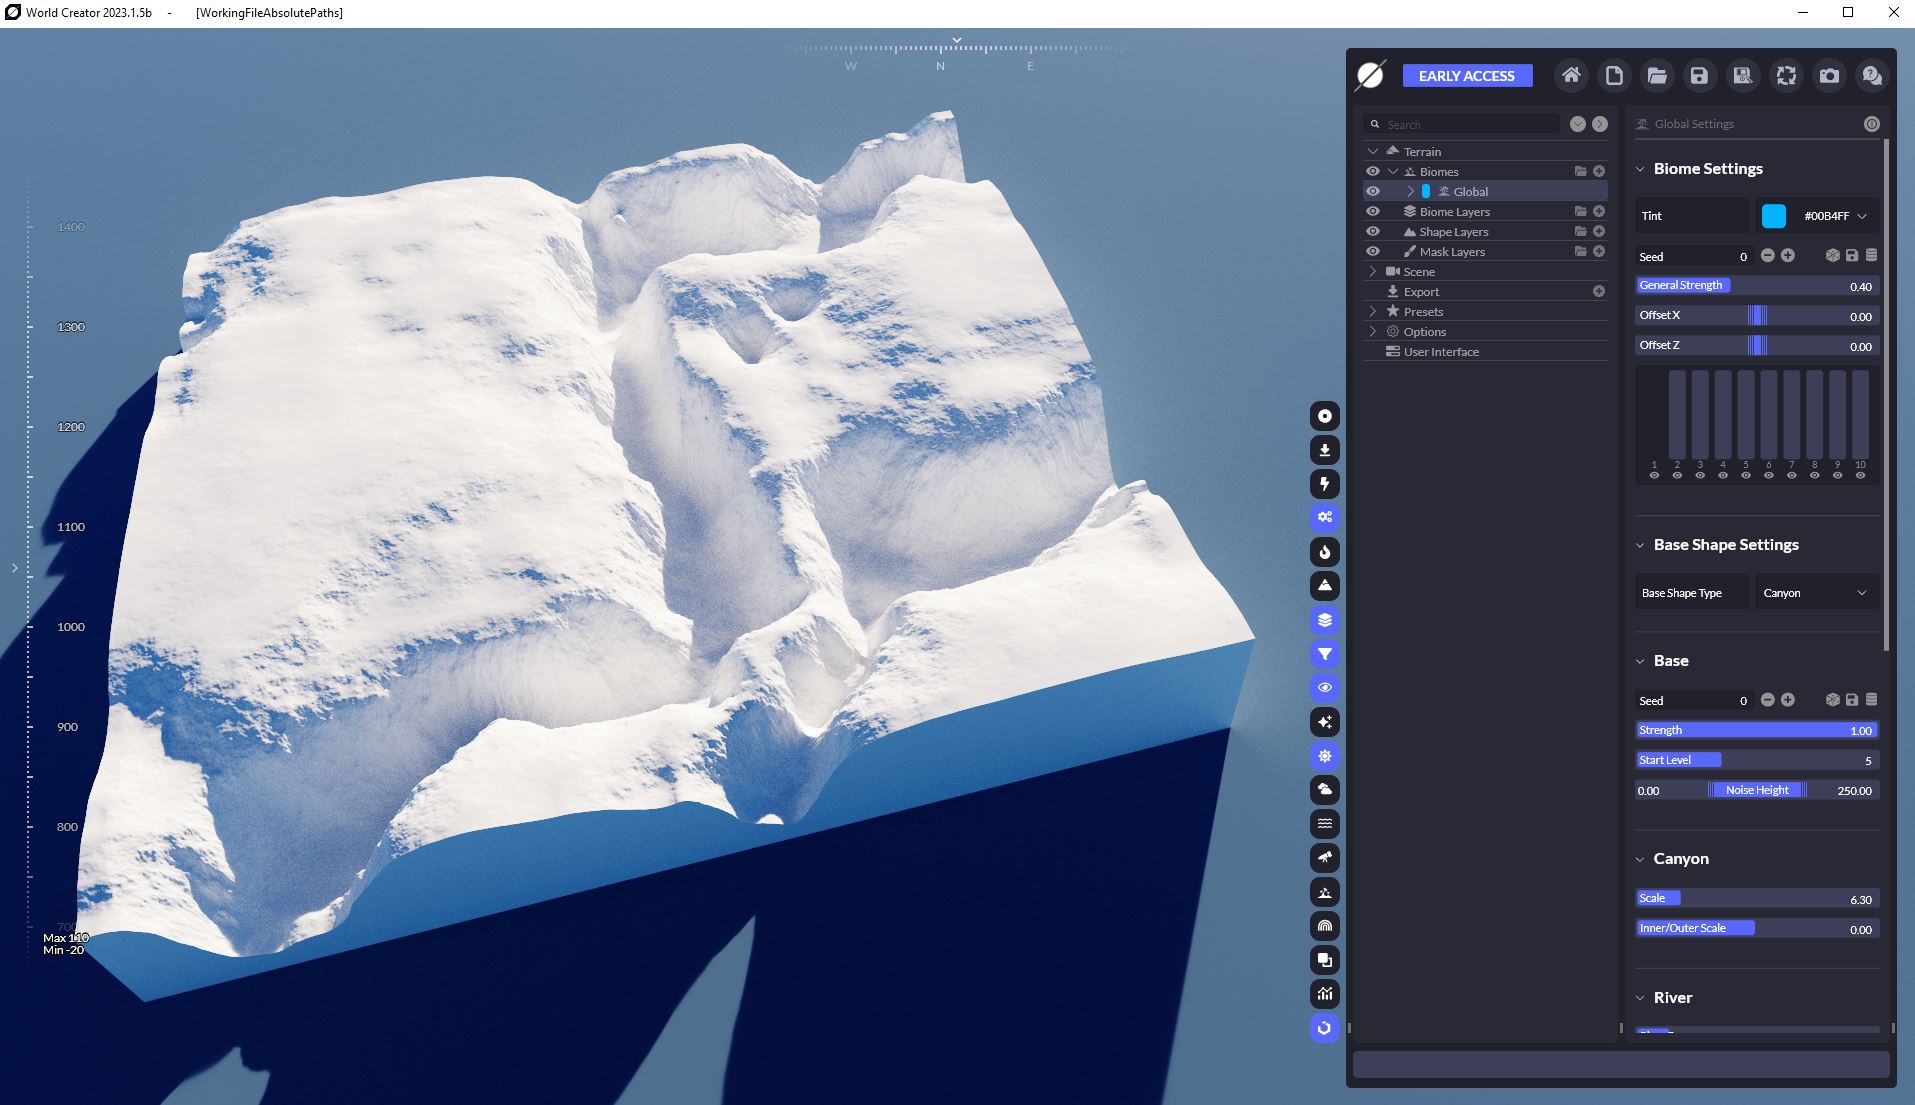Click the flame icon in viewport toolbar
This screenshot has height=1105, width=1915.
(x=1325, y=552)
